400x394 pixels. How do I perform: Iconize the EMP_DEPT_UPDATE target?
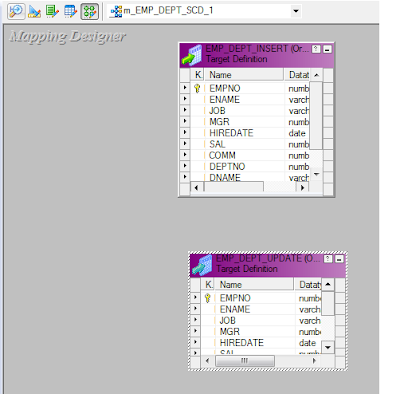[x=339, y=259]
